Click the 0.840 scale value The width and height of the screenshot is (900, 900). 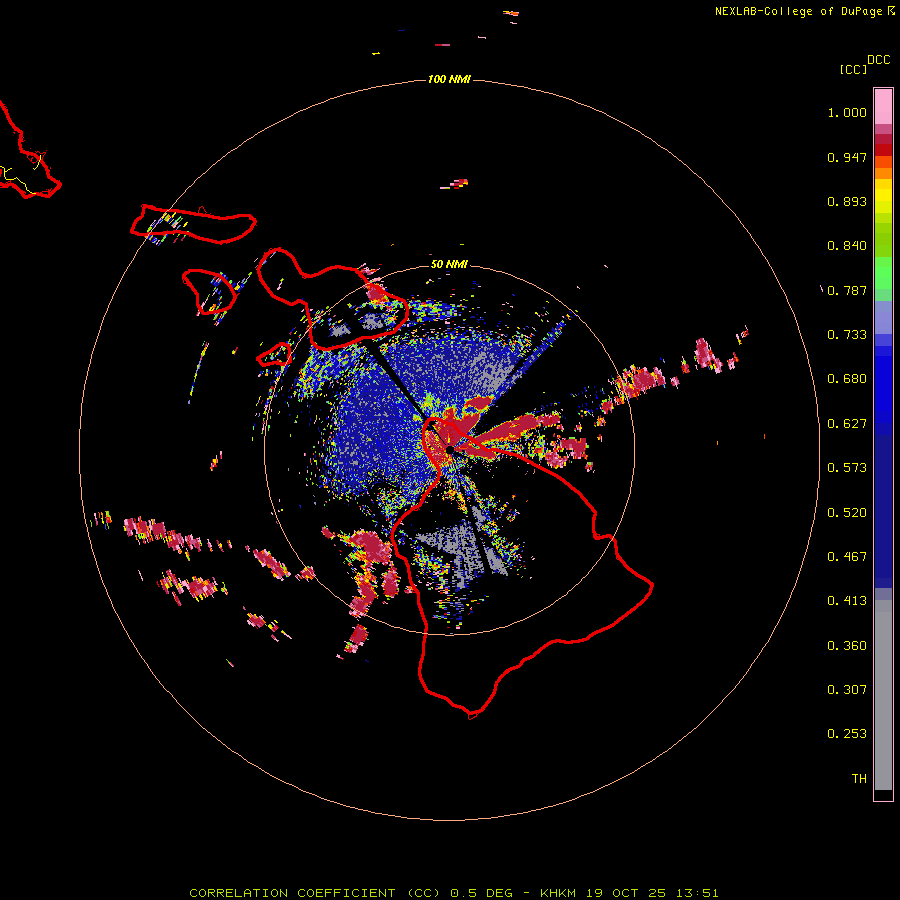point(847,246)
